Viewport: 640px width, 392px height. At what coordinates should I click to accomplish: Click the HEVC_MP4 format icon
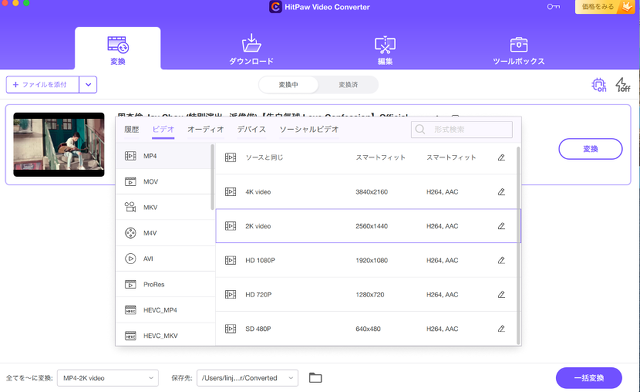click(x=130, y=310)
